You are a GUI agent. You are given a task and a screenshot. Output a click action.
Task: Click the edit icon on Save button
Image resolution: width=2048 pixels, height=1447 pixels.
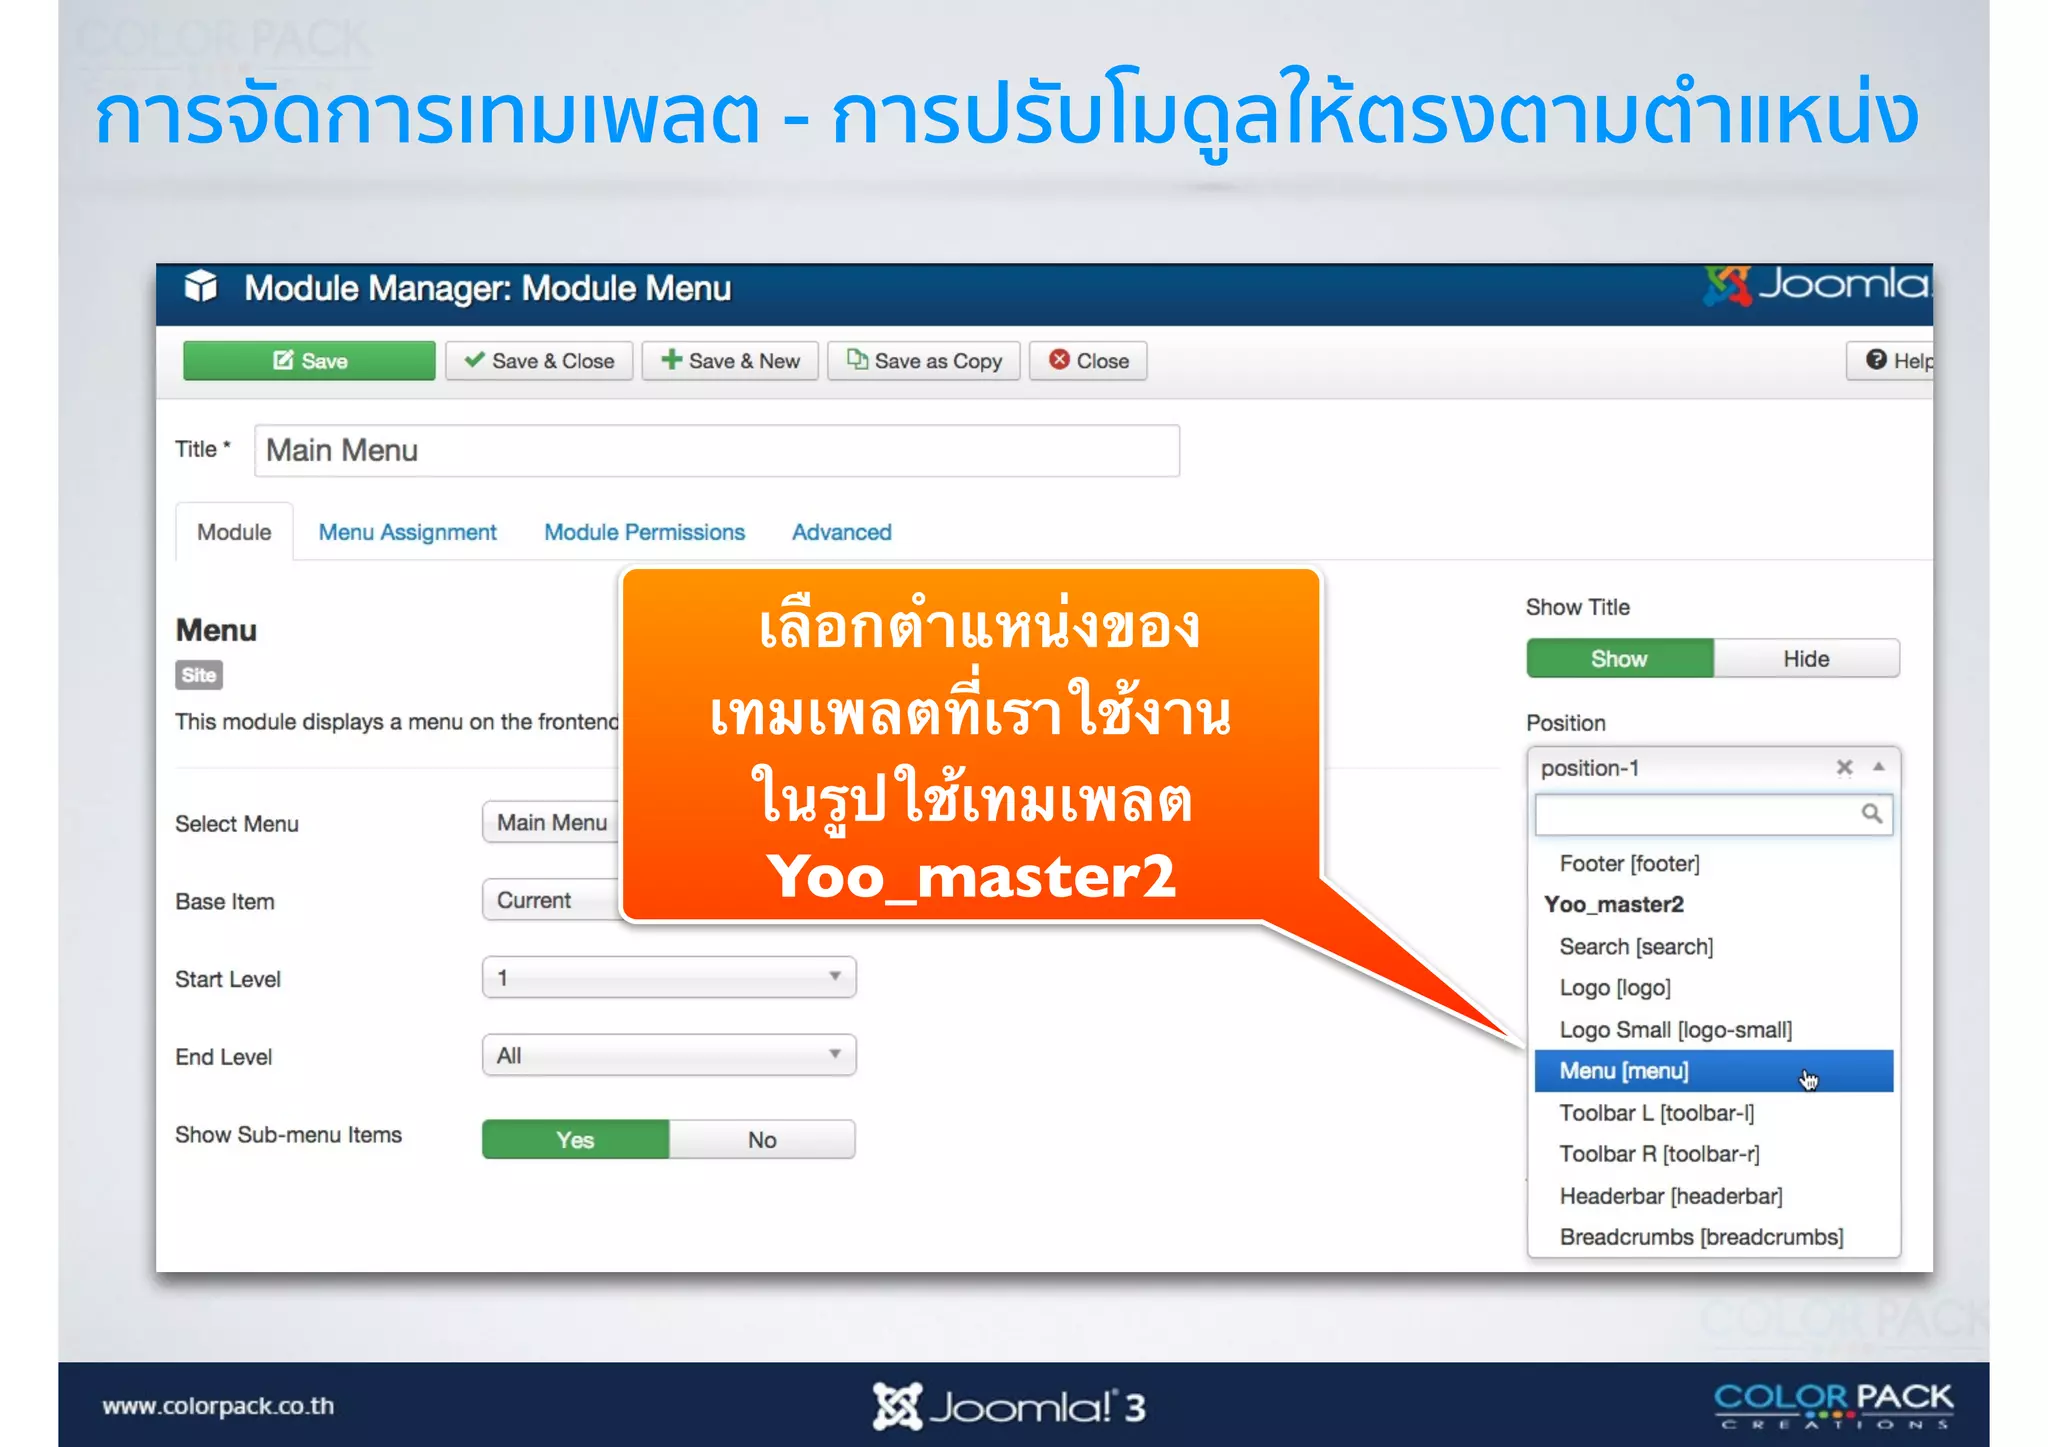tap(283, 360)
